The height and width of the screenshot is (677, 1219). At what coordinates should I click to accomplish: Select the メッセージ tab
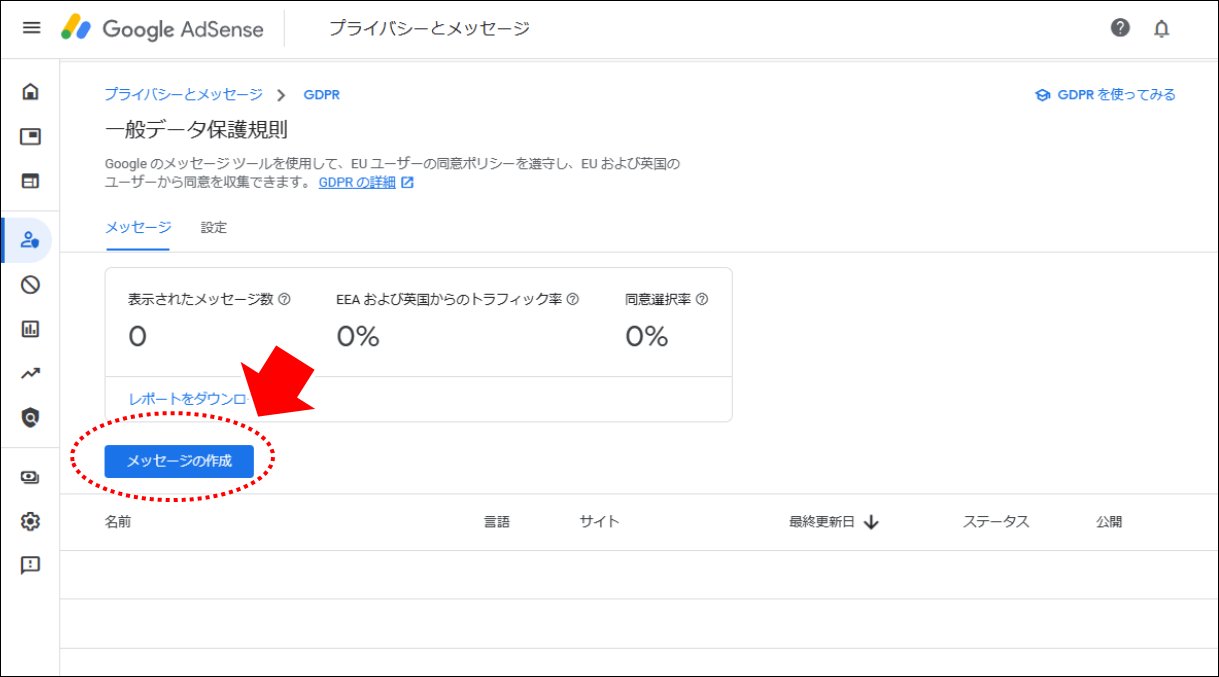pos(138,228)
